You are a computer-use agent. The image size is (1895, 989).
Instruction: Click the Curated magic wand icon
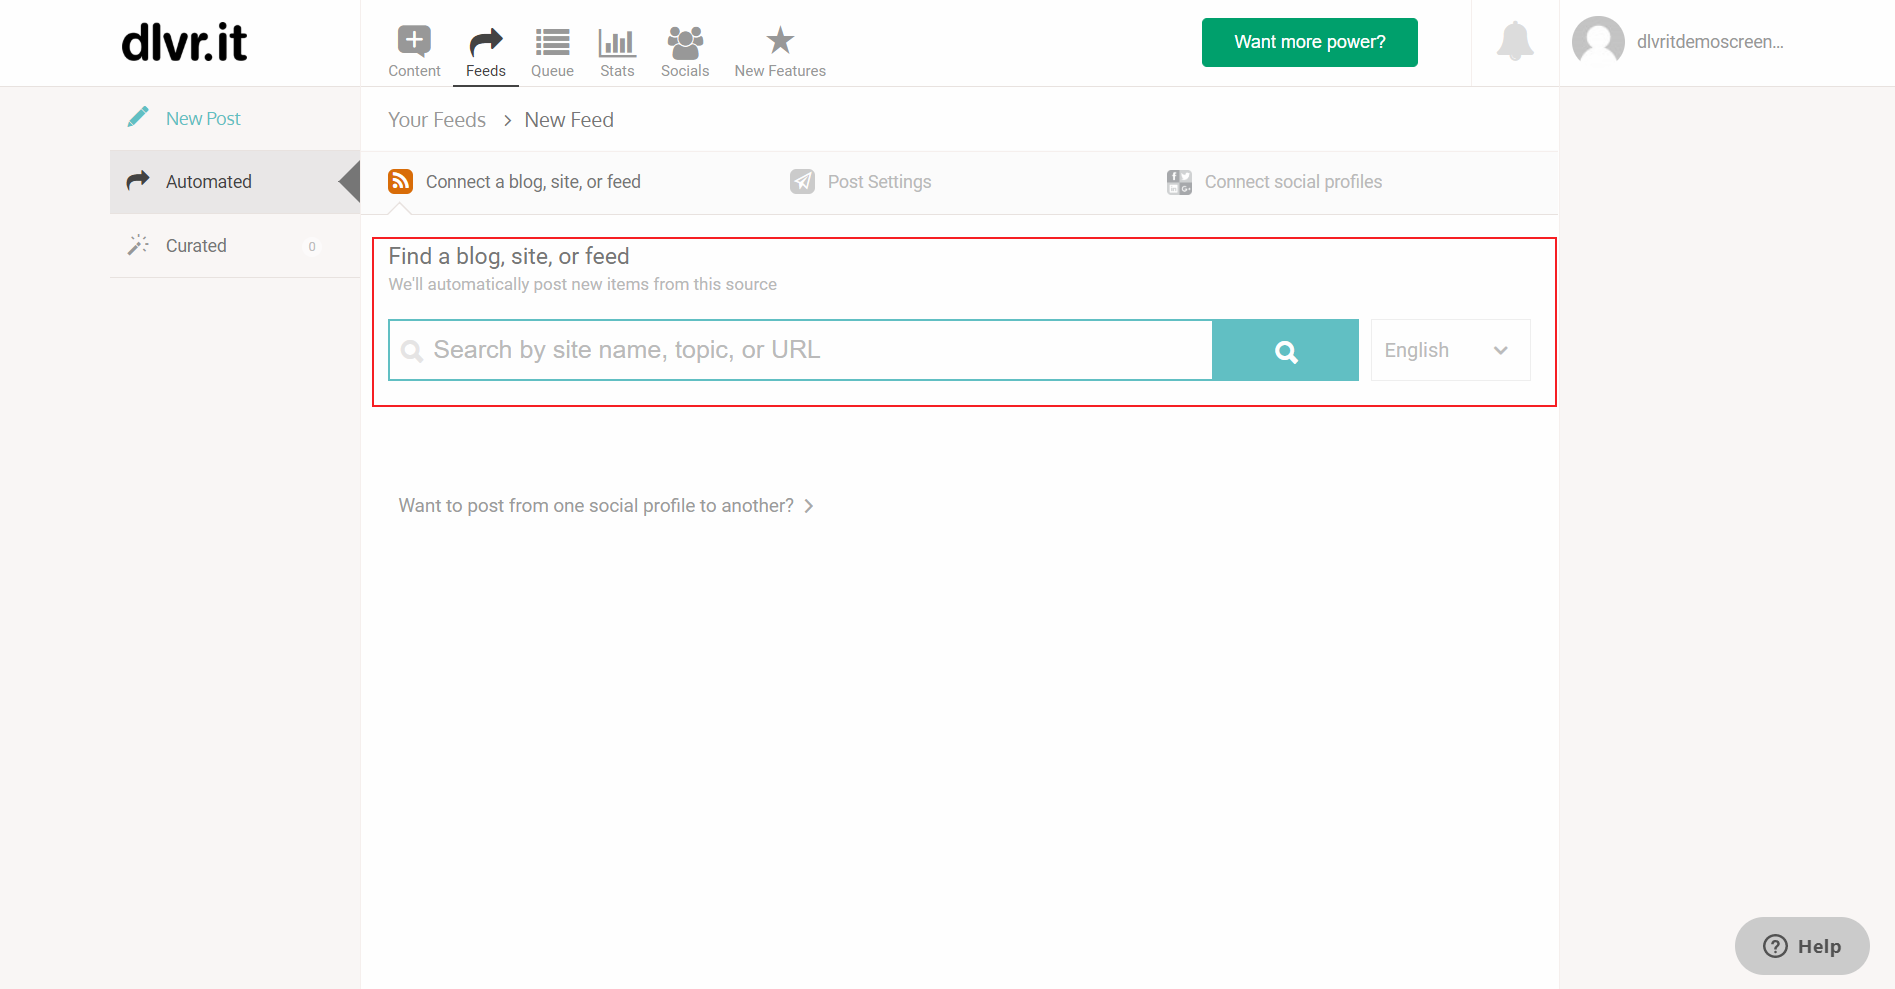point(138,245)
